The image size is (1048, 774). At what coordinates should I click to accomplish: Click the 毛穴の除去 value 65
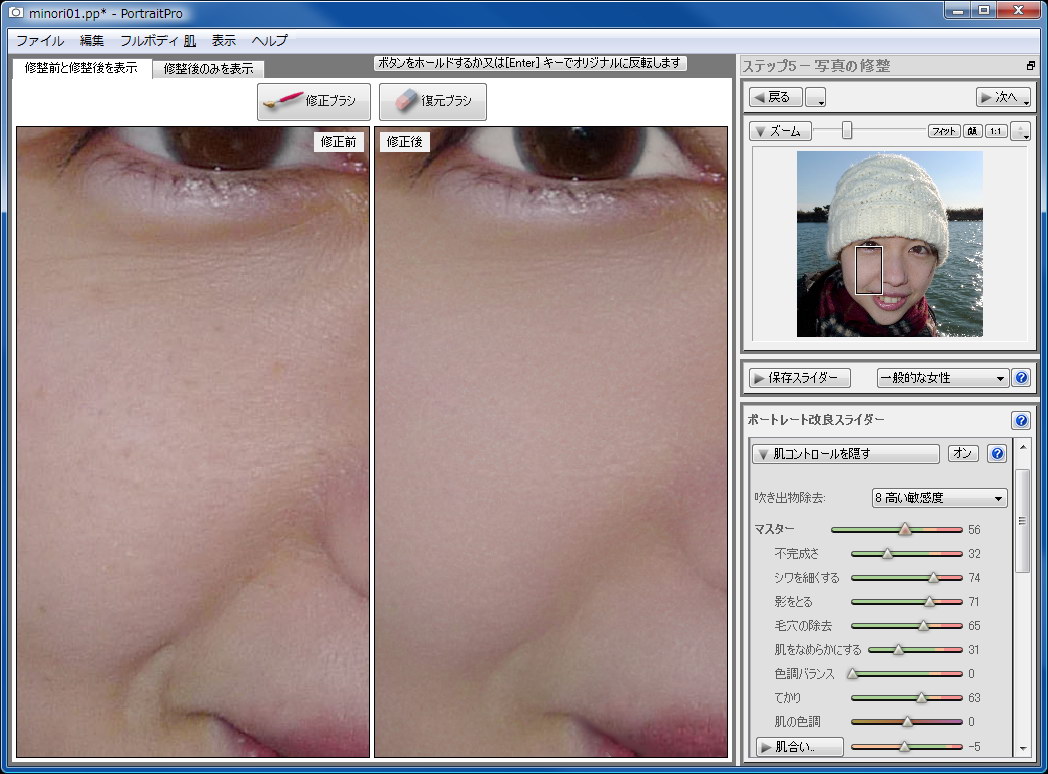(x=974, y=626)
